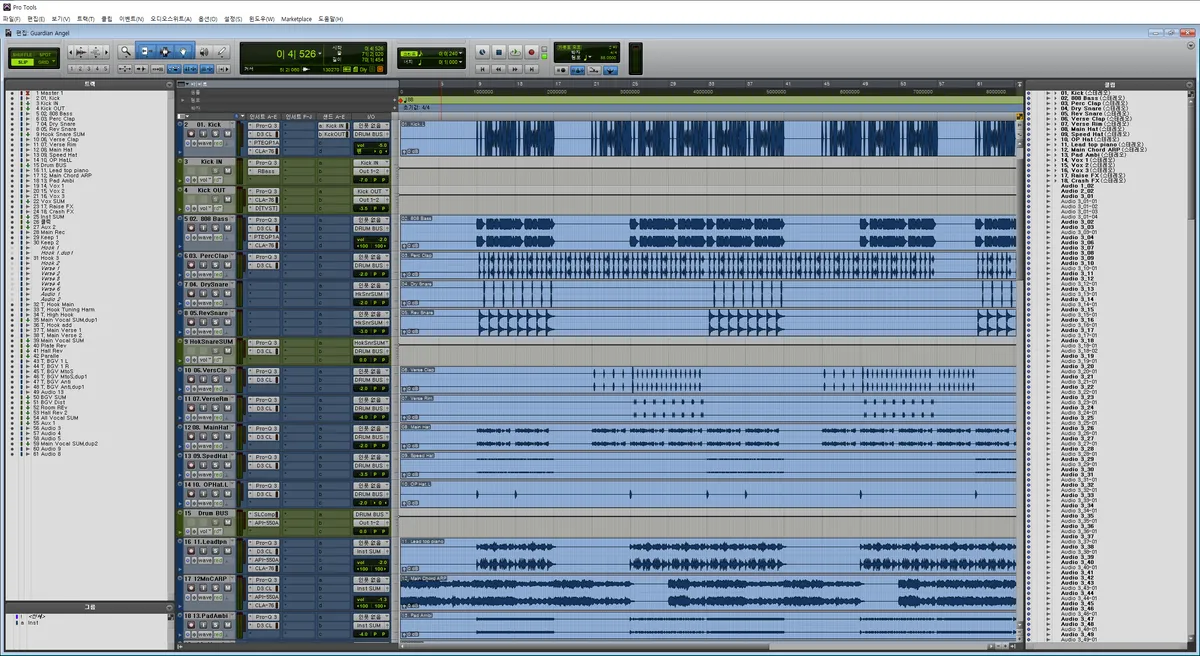Screen dimensions: 1200x656
Task: Record-enable the 01. Kick track
Action: pos(189,135)
